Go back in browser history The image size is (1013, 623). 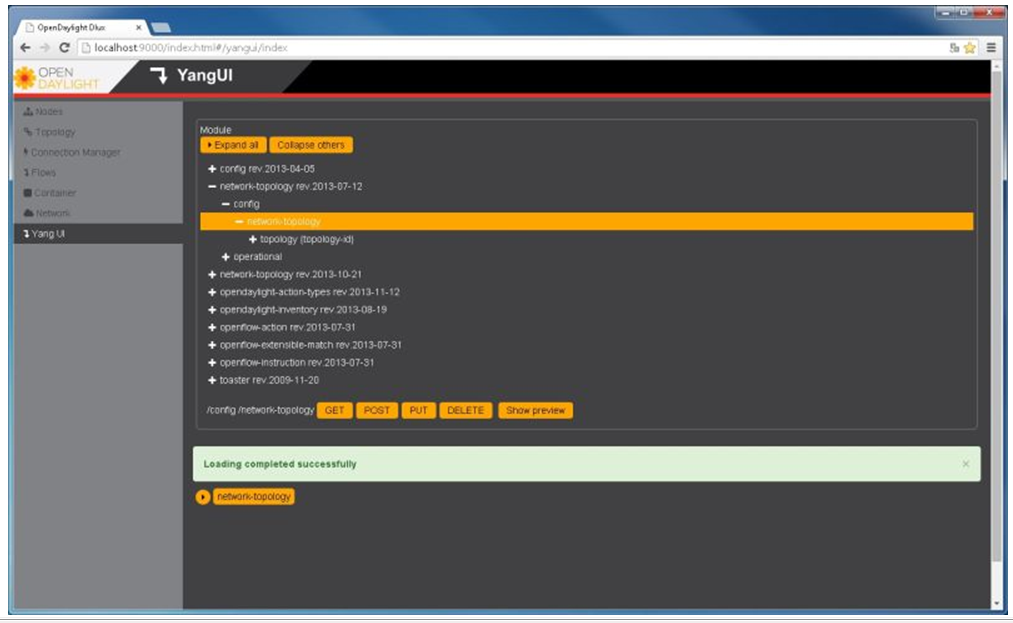pyautogui.click(x=25, y=48)
